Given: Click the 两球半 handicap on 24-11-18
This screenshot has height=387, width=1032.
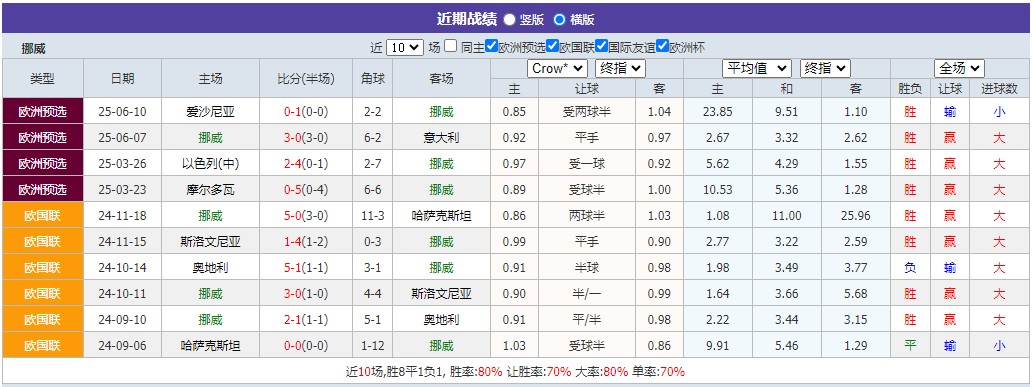Looking at the screenshot, I should point(586,216).
